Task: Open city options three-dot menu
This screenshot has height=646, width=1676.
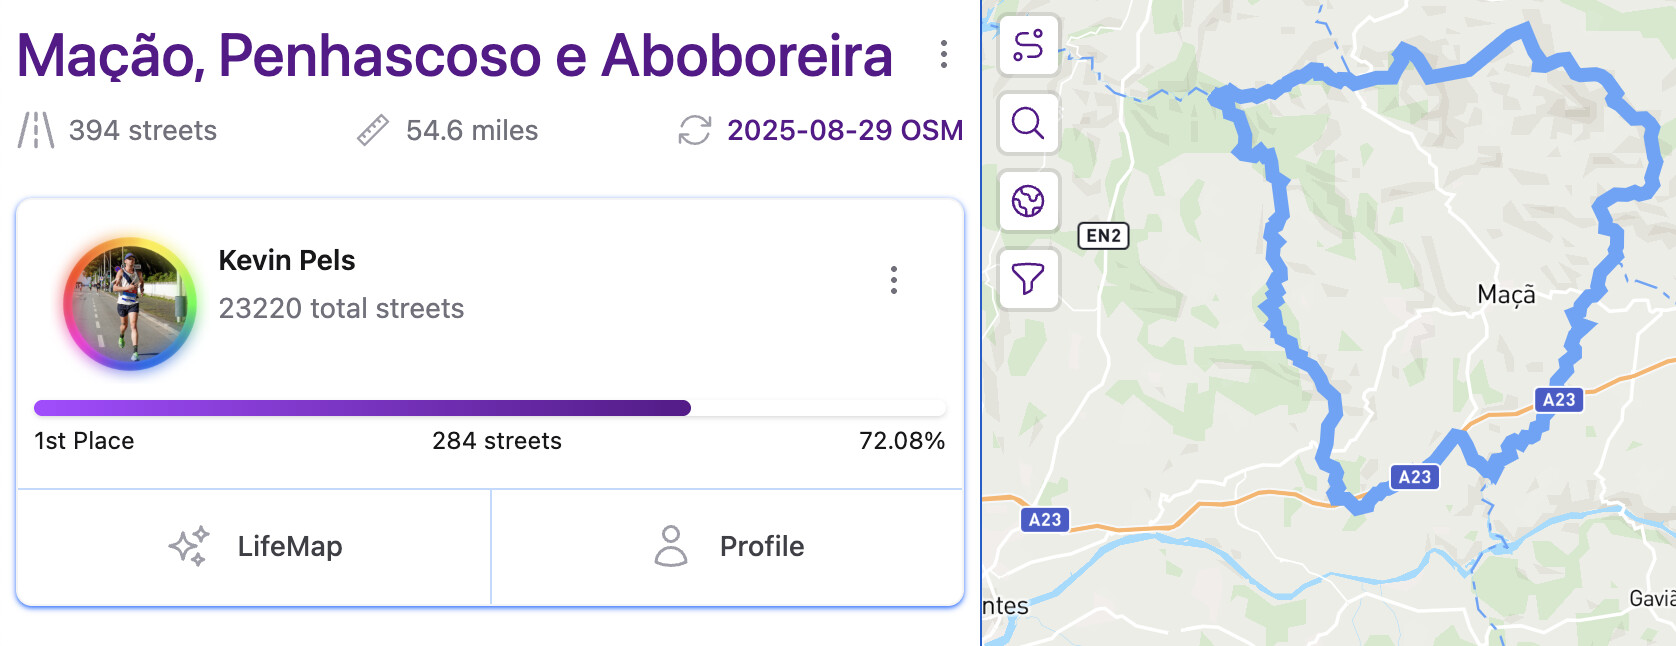Action: point(943,54)
